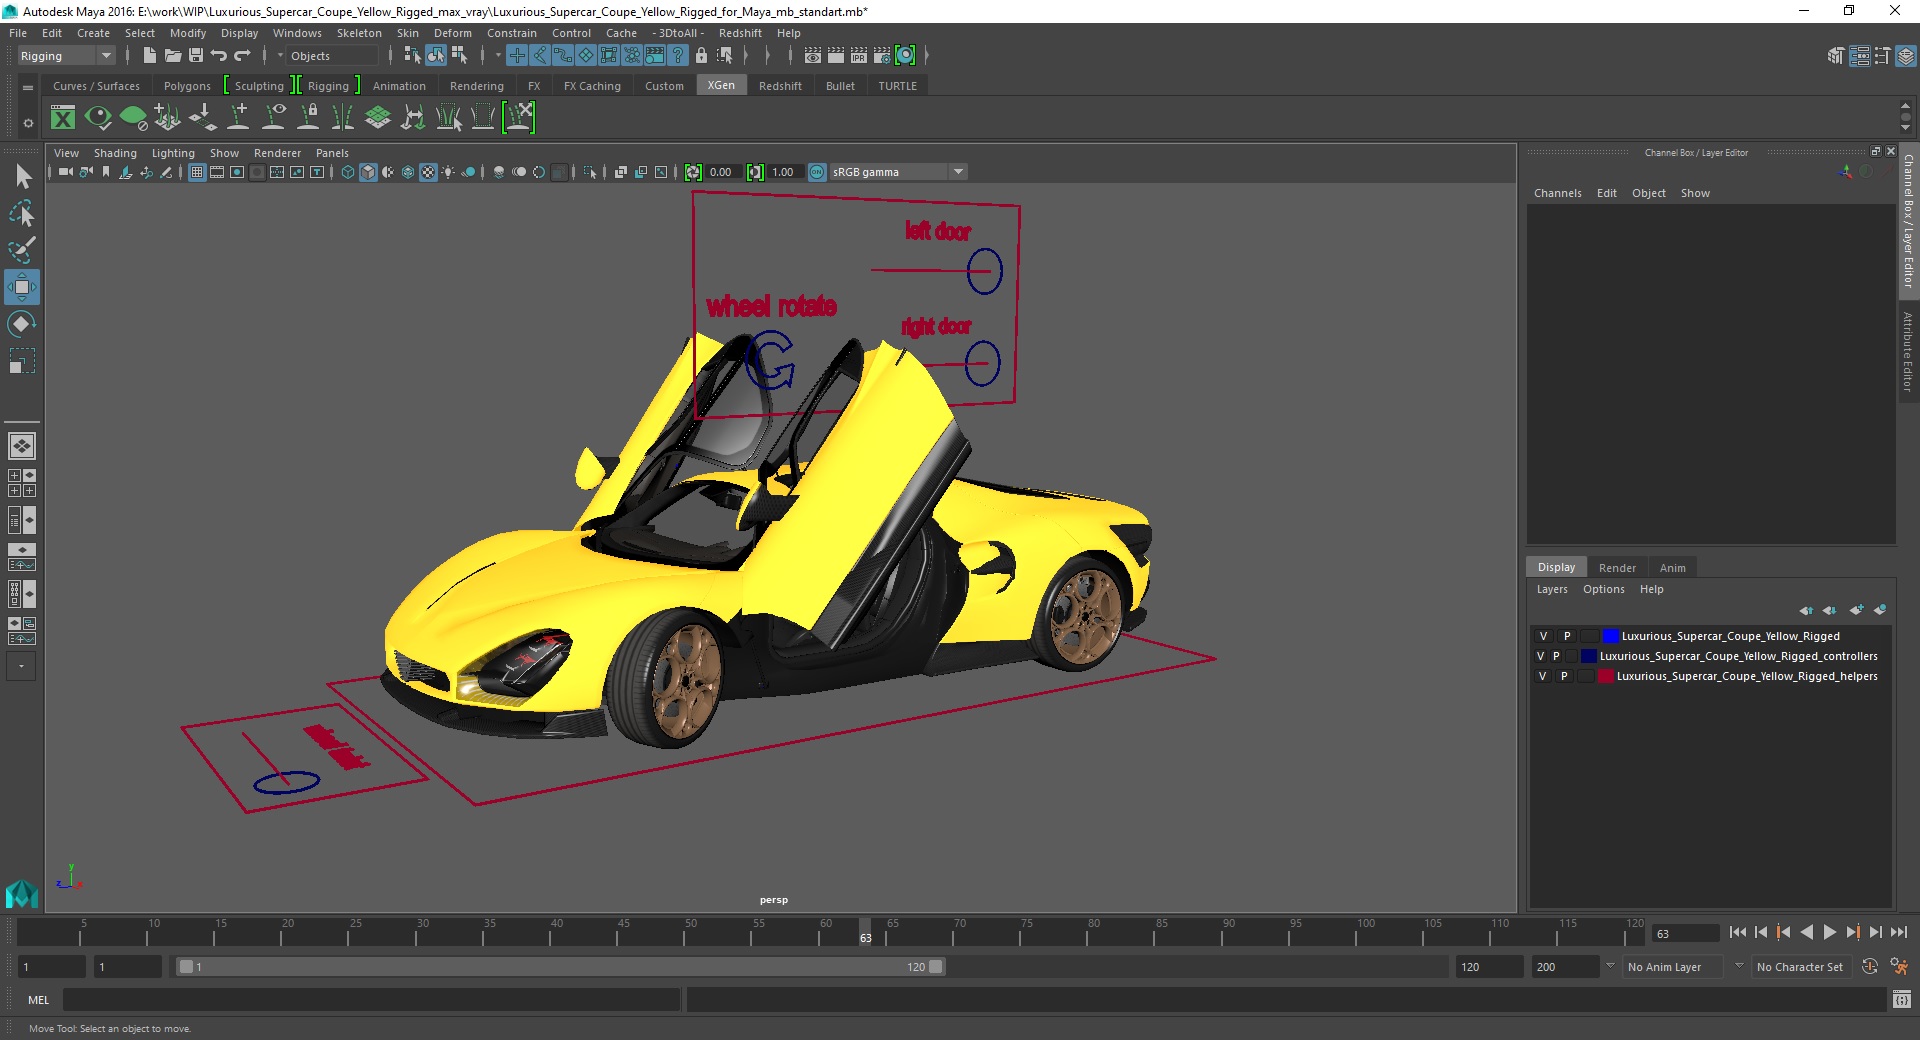
Task: Click the Select camera icon in viewport toolbar
Action: point(66,172)
